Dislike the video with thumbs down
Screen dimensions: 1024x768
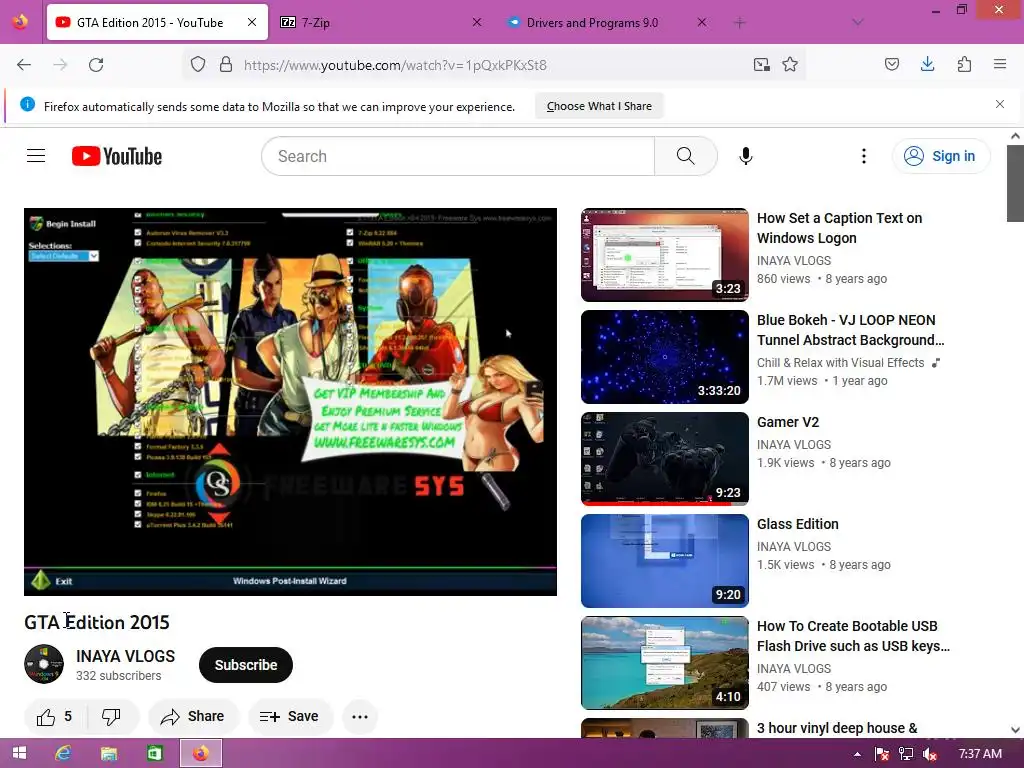(112, 717)
